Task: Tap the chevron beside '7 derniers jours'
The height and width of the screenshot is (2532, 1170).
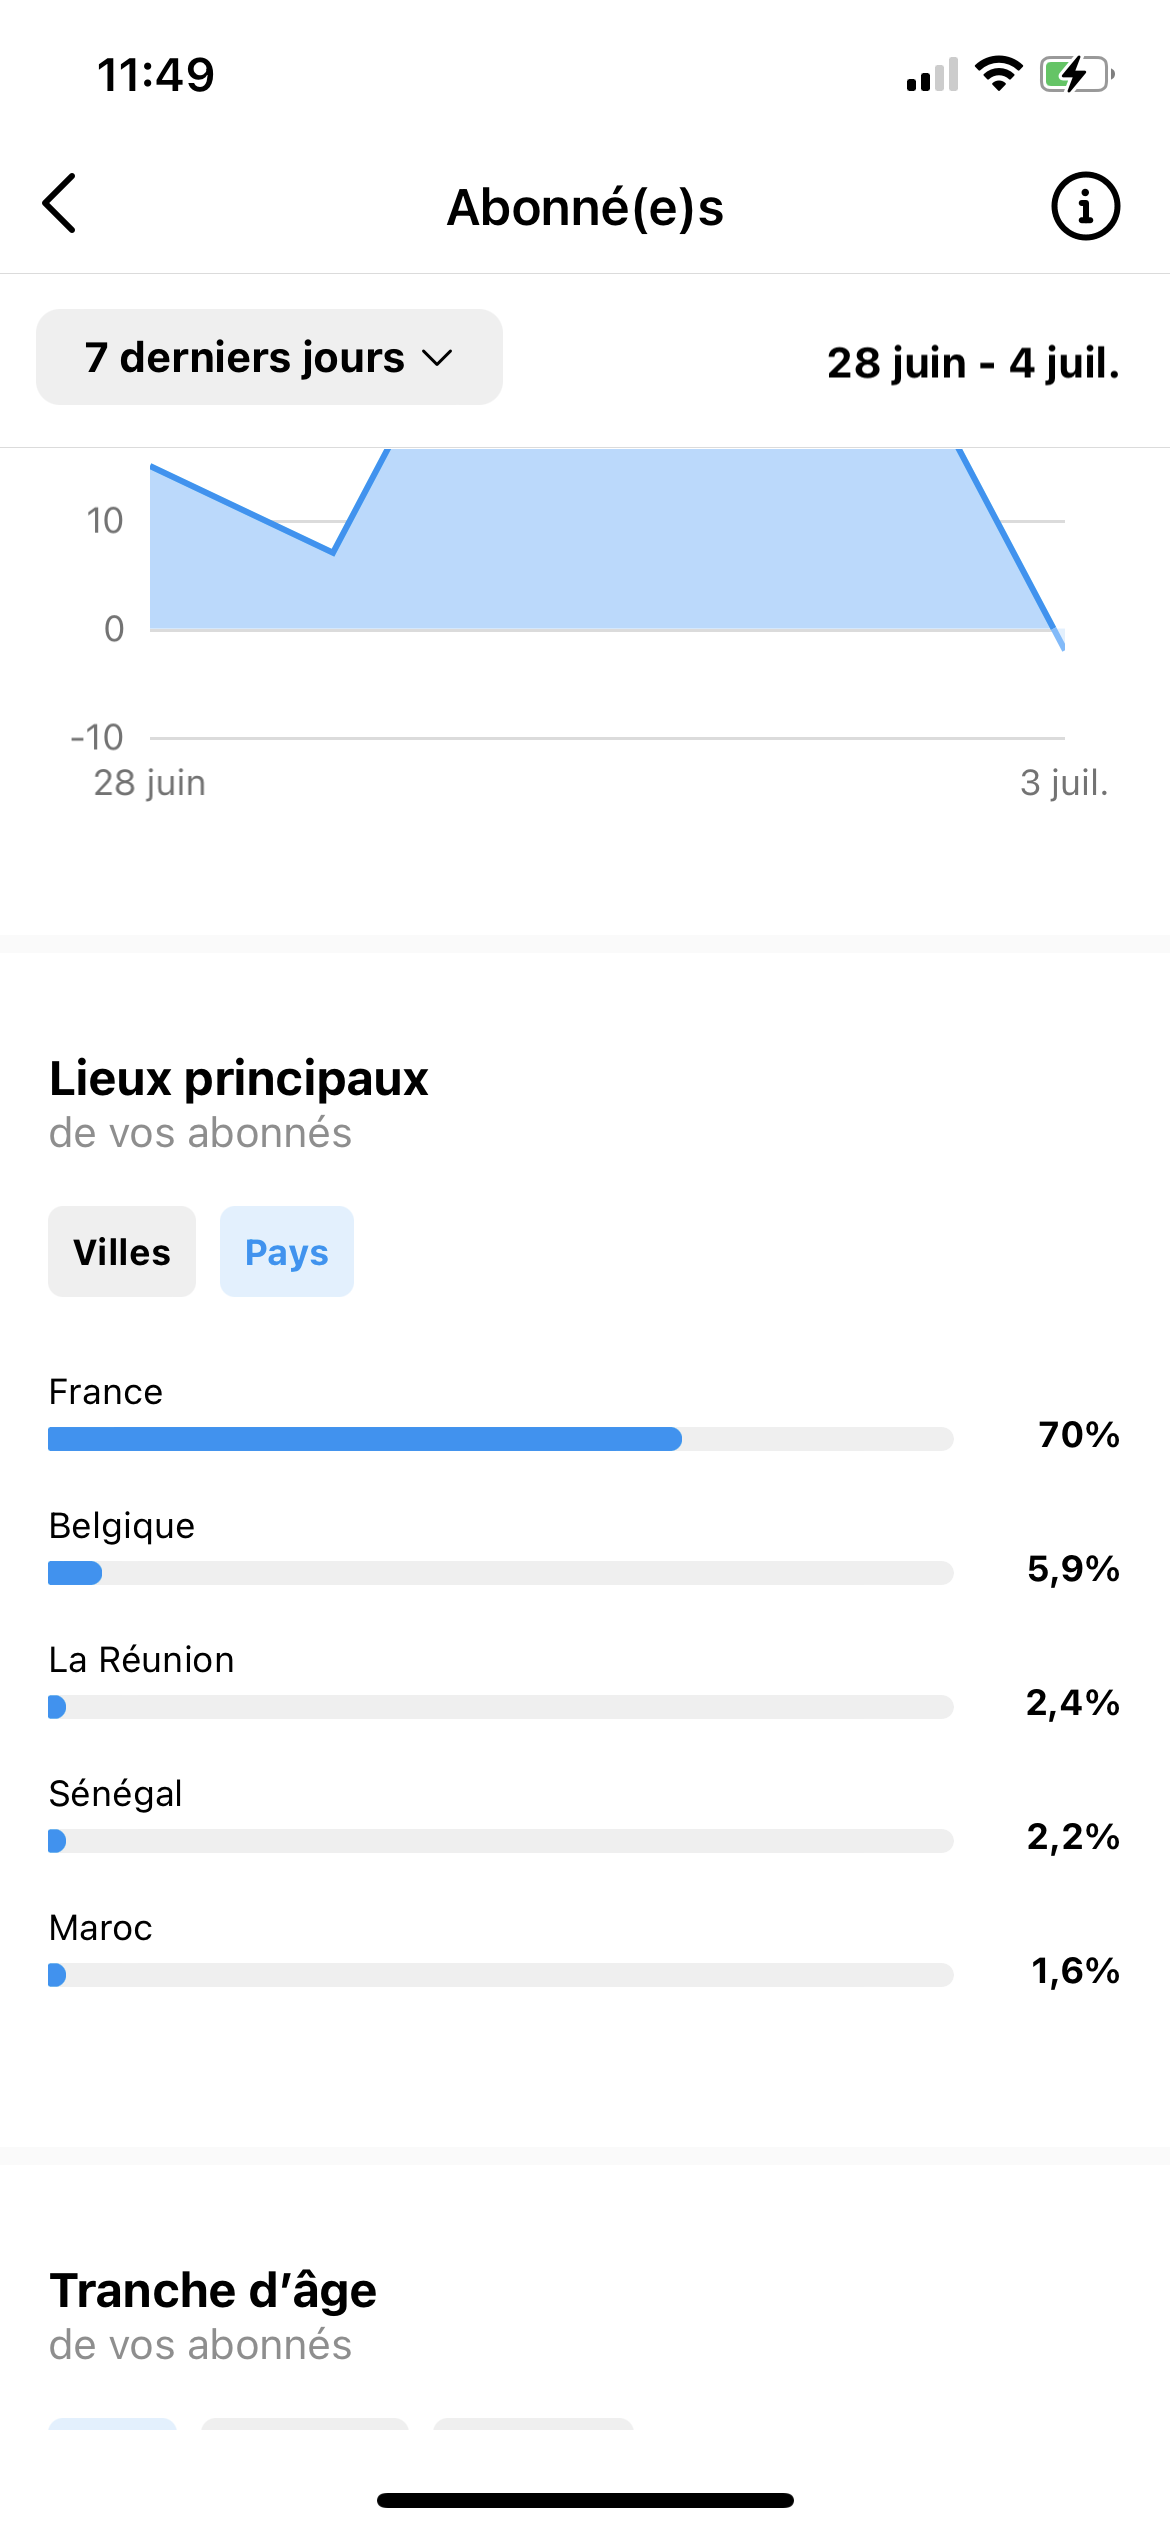Action: pyautogui.click(x=438, y=358)
